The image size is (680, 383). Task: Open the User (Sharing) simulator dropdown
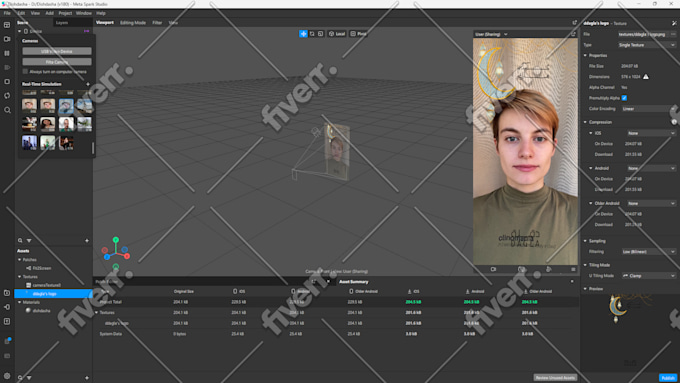coord(491,34)
